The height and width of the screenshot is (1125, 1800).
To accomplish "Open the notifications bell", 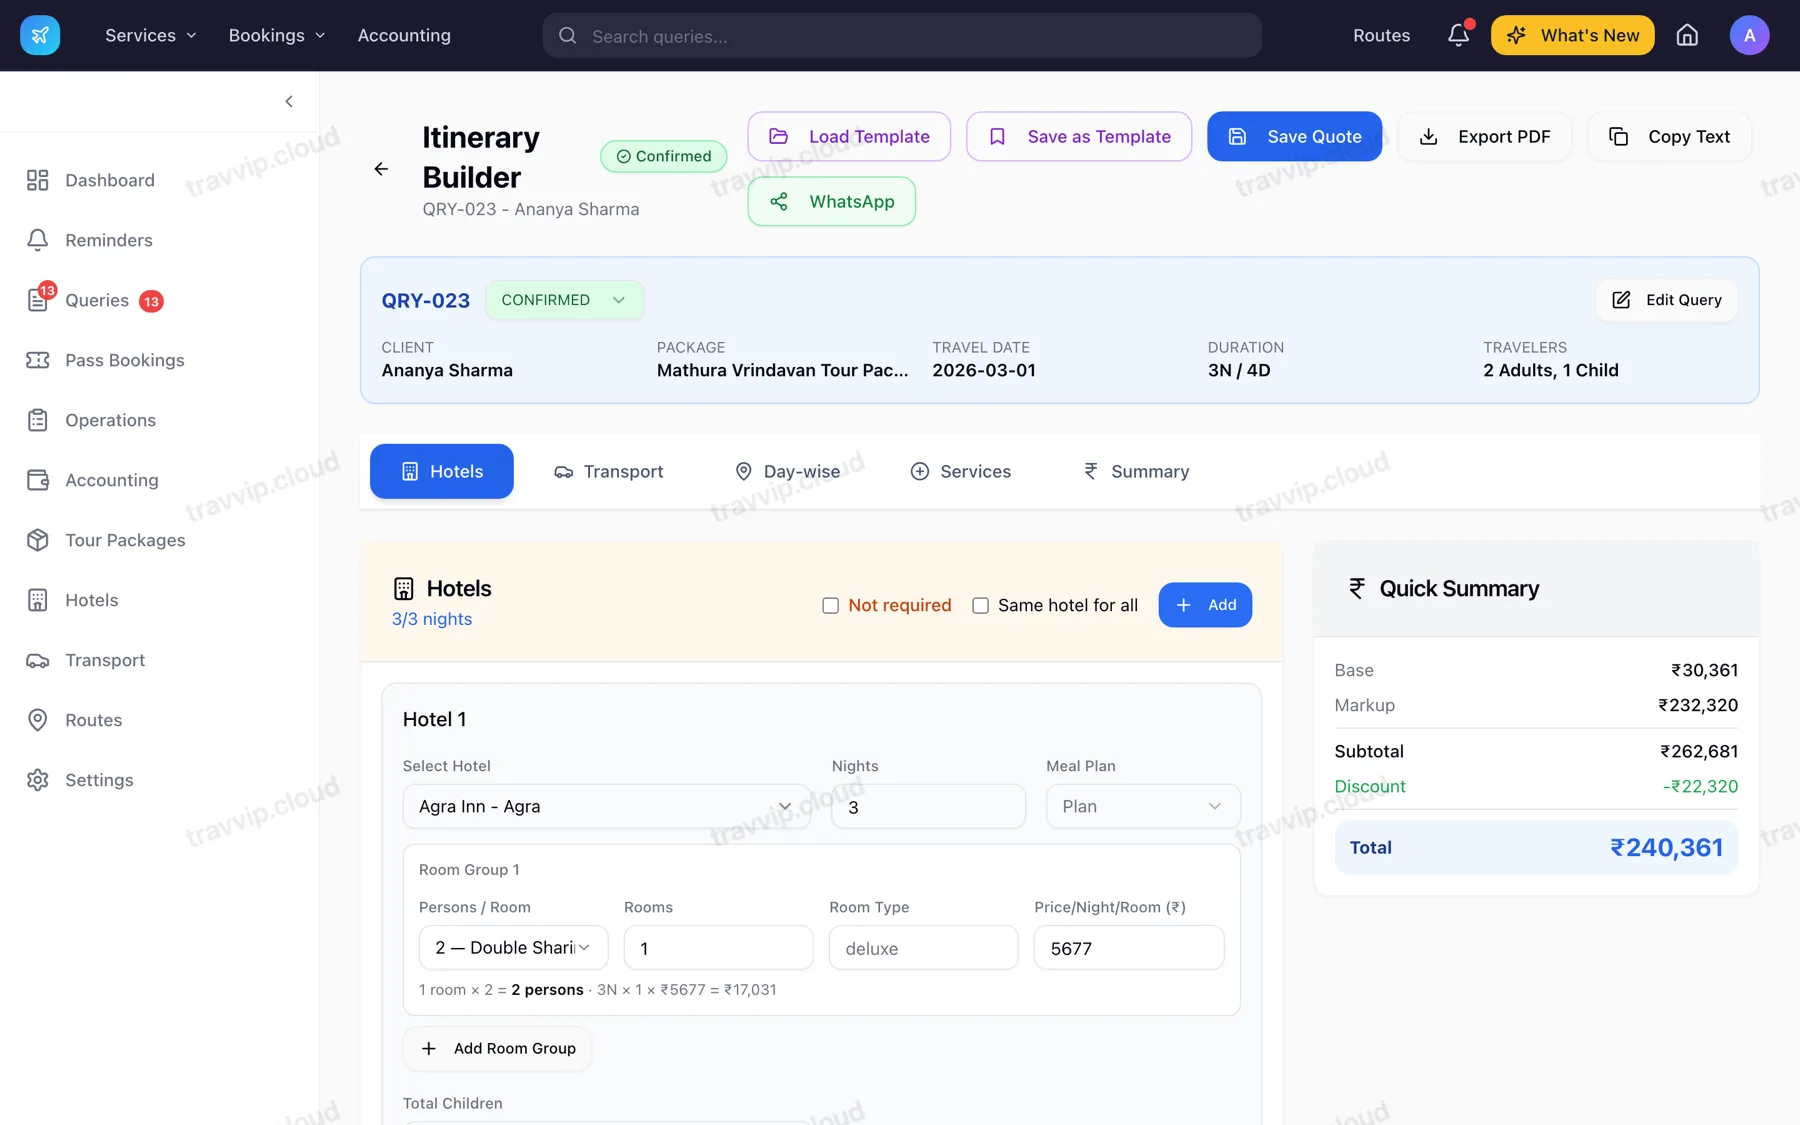I will [1459, 35].
